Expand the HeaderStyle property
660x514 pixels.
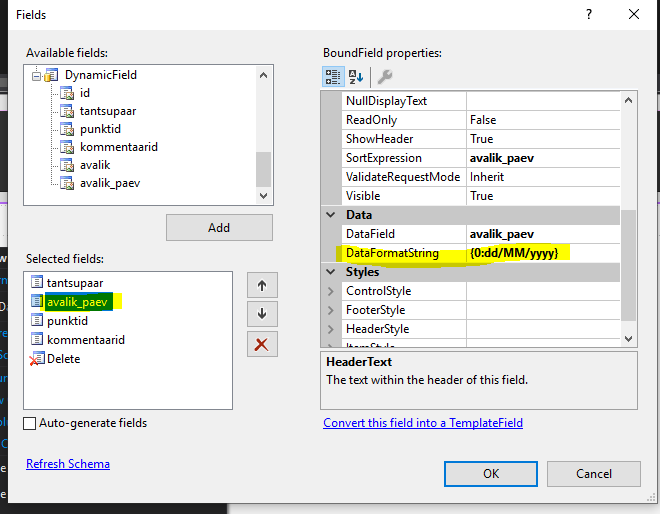pyautogui.click(x=331, y=329)
